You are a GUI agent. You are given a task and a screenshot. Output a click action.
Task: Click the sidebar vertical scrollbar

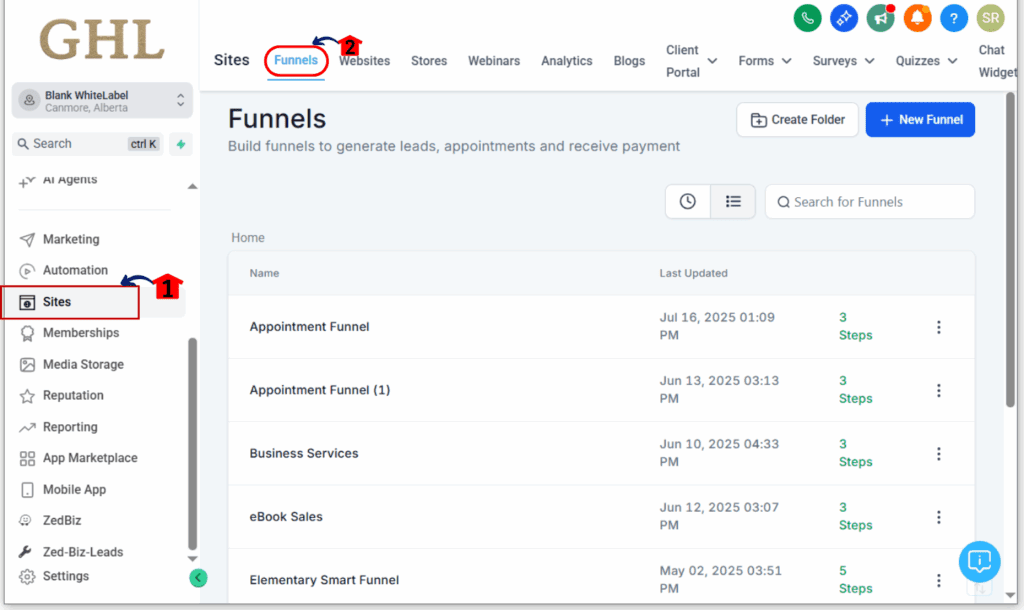pos(192,443)
